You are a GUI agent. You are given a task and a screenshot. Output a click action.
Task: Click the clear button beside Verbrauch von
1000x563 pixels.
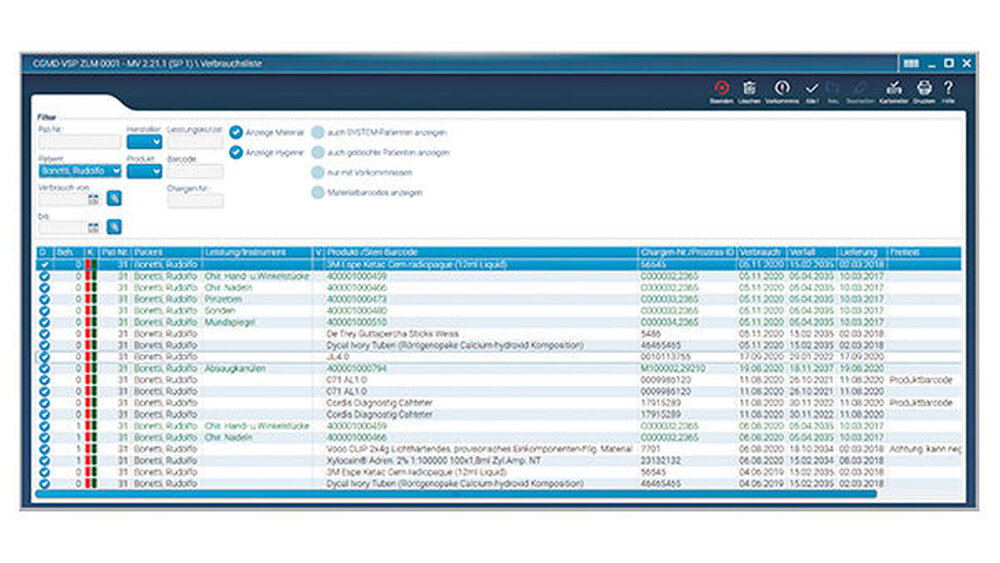point(114,200)
